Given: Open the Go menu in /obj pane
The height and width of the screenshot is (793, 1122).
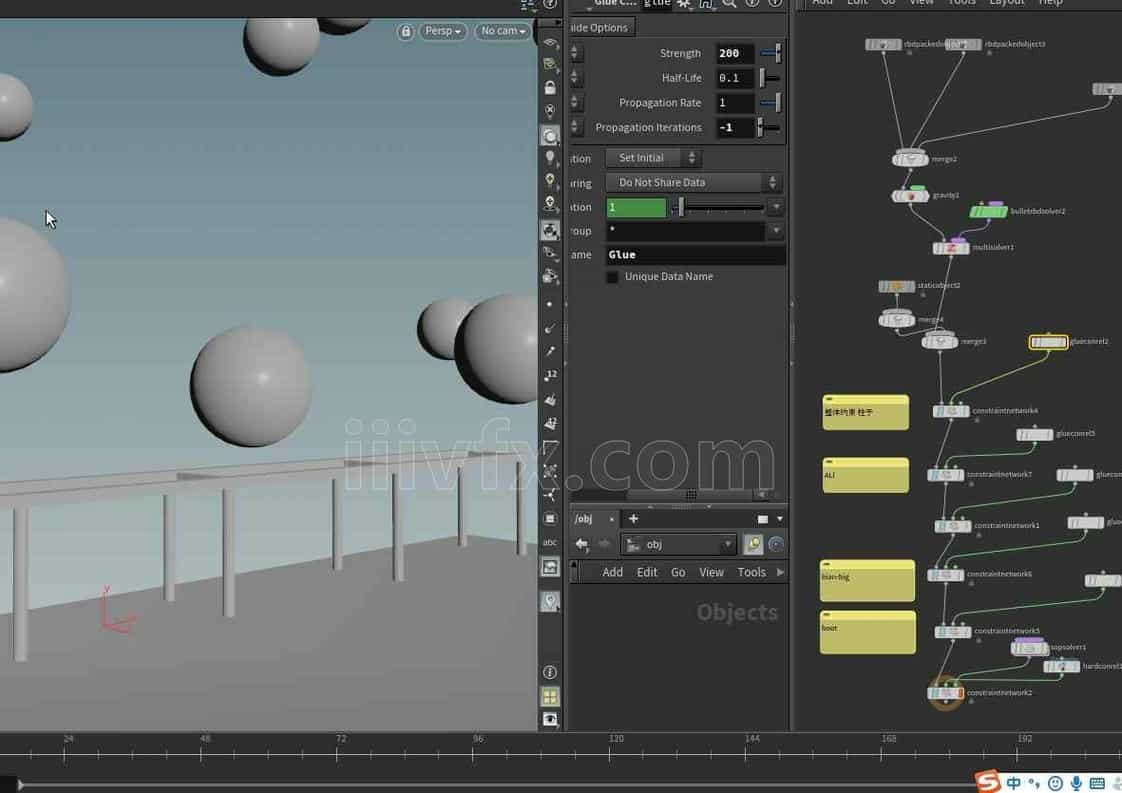Looking at the screenshot, I should 678,573.
